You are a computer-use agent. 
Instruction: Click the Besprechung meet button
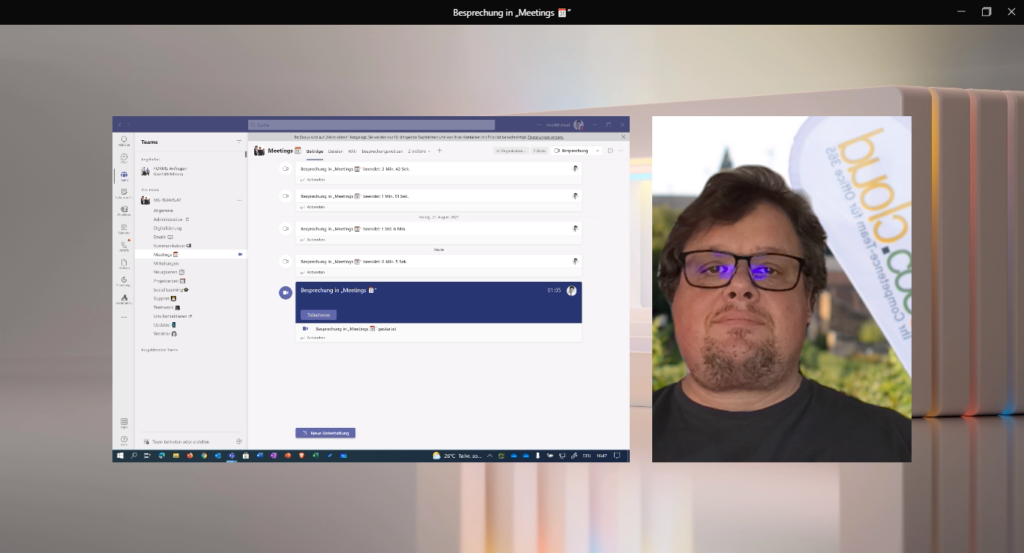(x=571, y=151)
